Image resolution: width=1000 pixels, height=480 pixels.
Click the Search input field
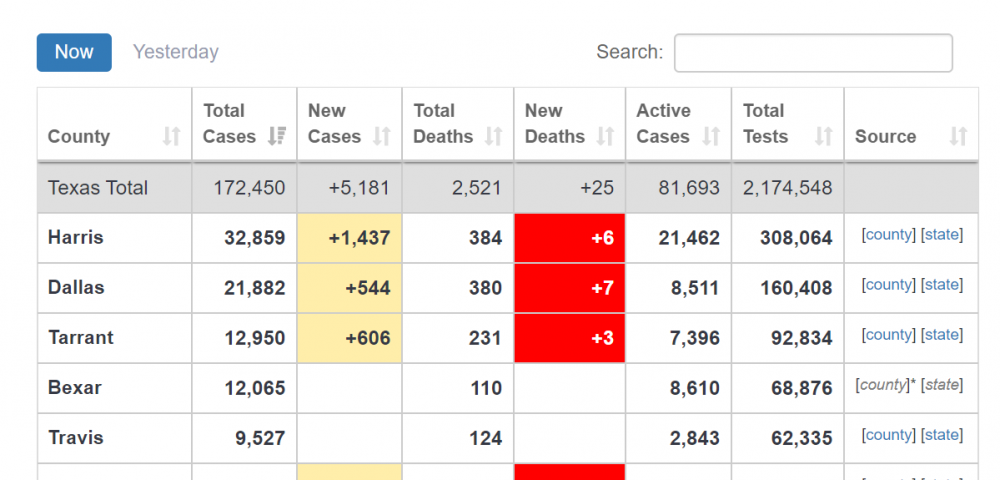pyautogui.click(x=813, y=53)
